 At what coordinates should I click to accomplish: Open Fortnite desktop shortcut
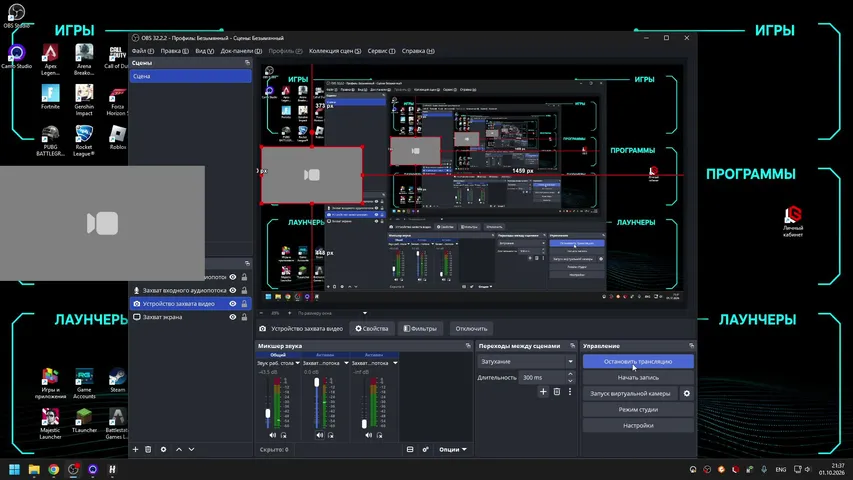(50, 97)
